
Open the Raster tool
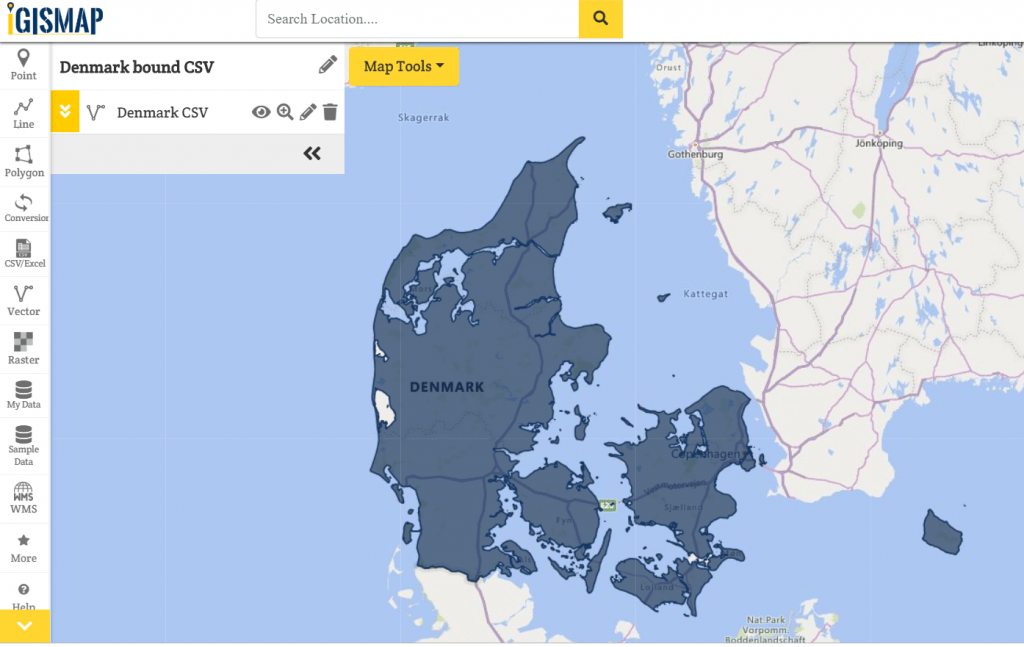(x=24, y=348)
